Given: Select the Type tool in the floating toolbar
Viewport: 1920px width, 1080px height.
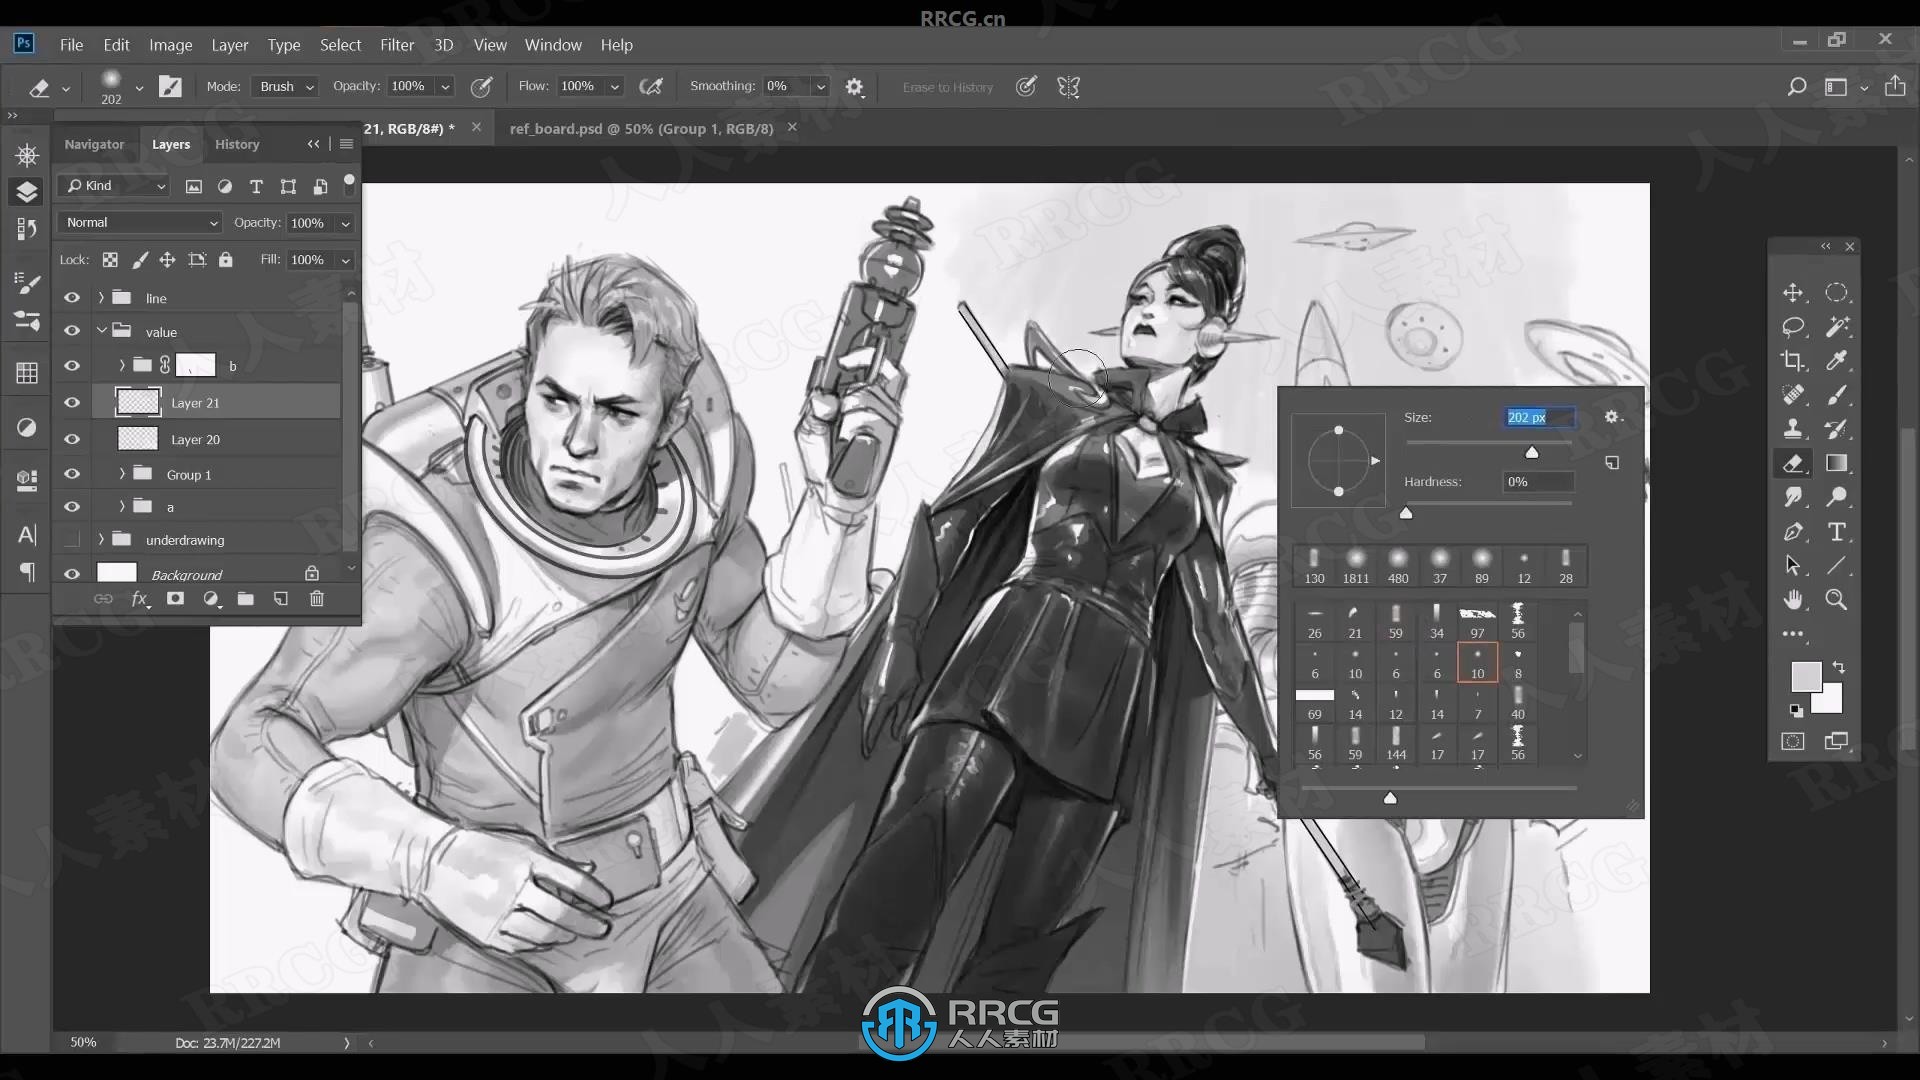Looking at the screenshot, I should 1836,532.
